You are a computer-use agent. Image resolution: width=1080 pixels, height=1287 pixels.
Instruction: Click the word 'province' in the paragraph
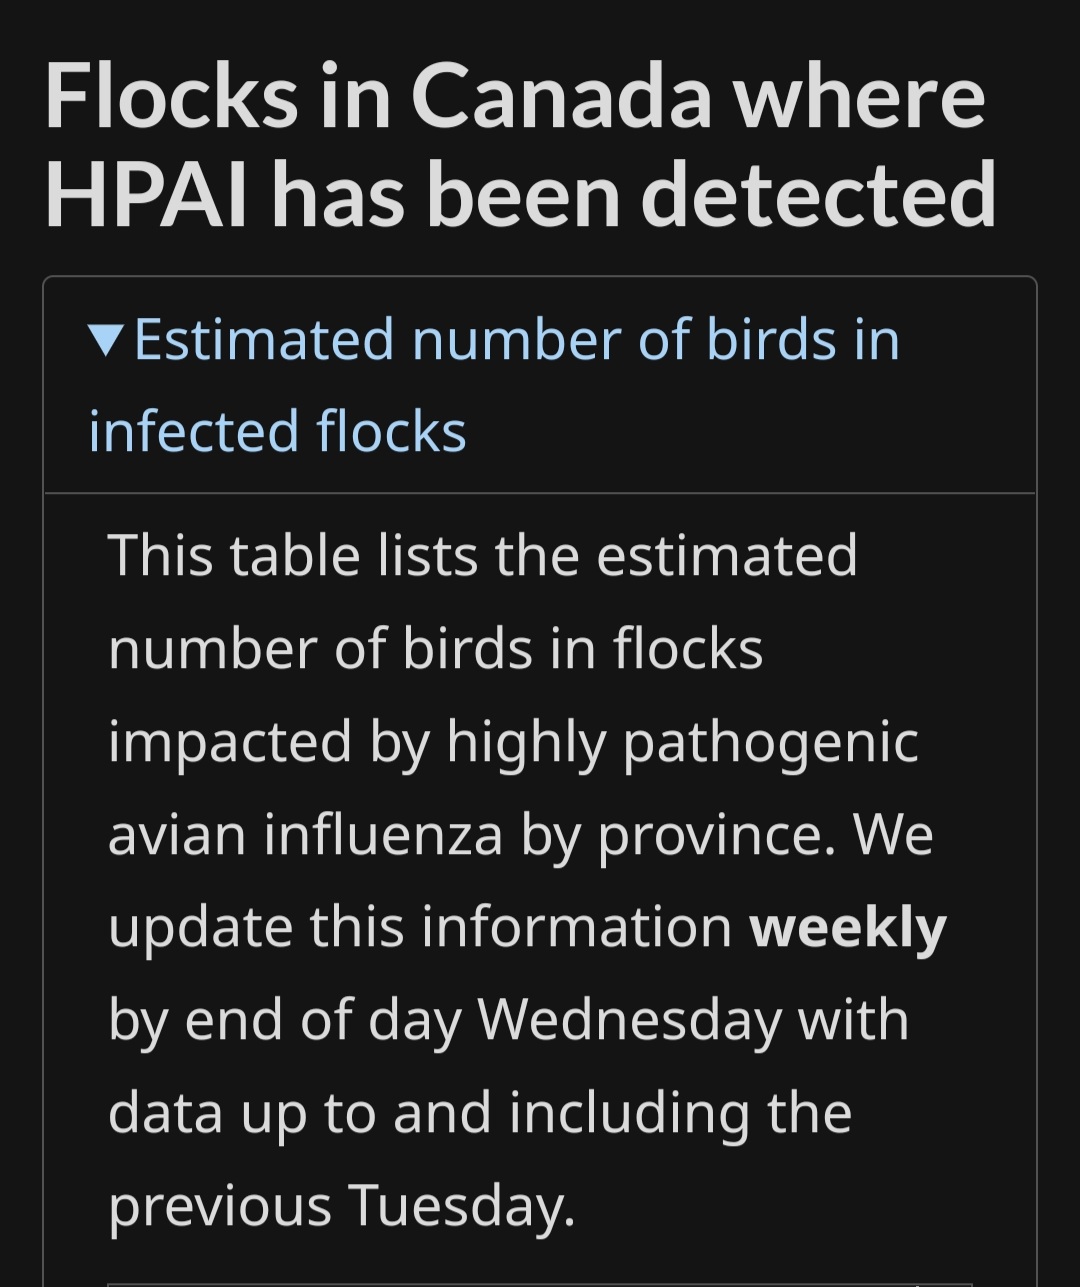click(714, 834)
